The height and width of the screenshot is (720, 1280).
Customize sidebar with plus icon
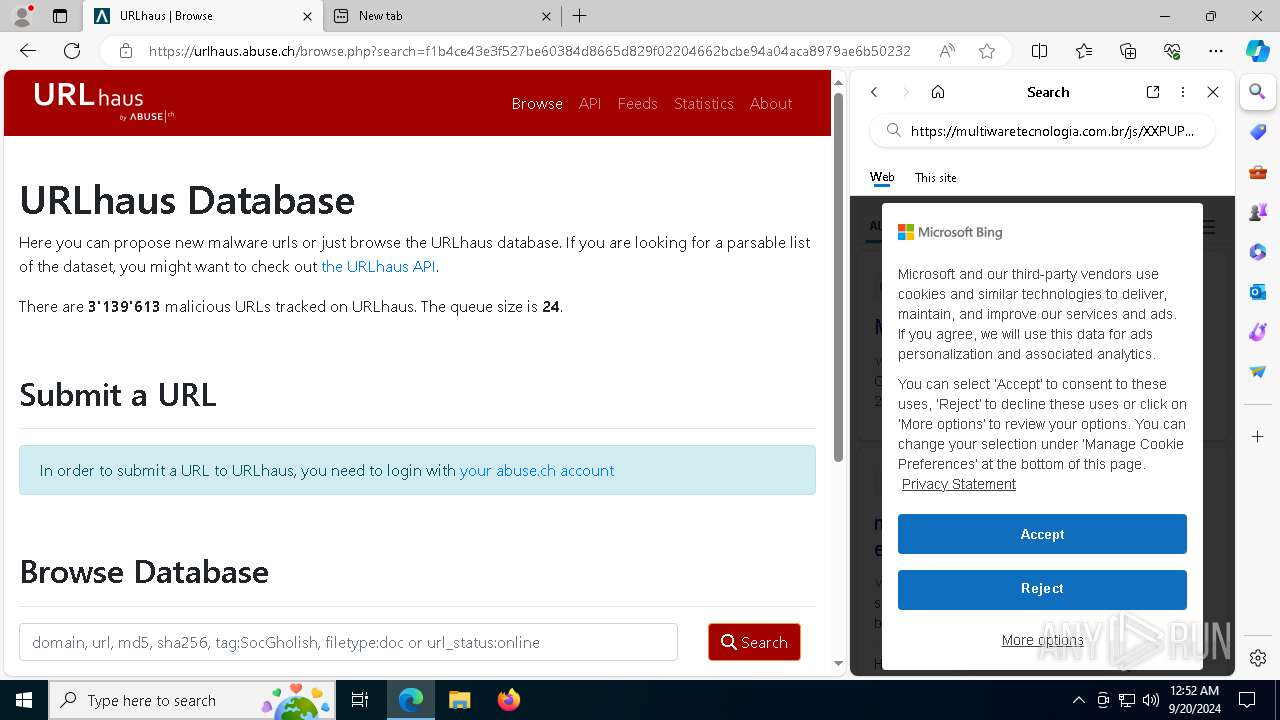(x=1258, y=437)
